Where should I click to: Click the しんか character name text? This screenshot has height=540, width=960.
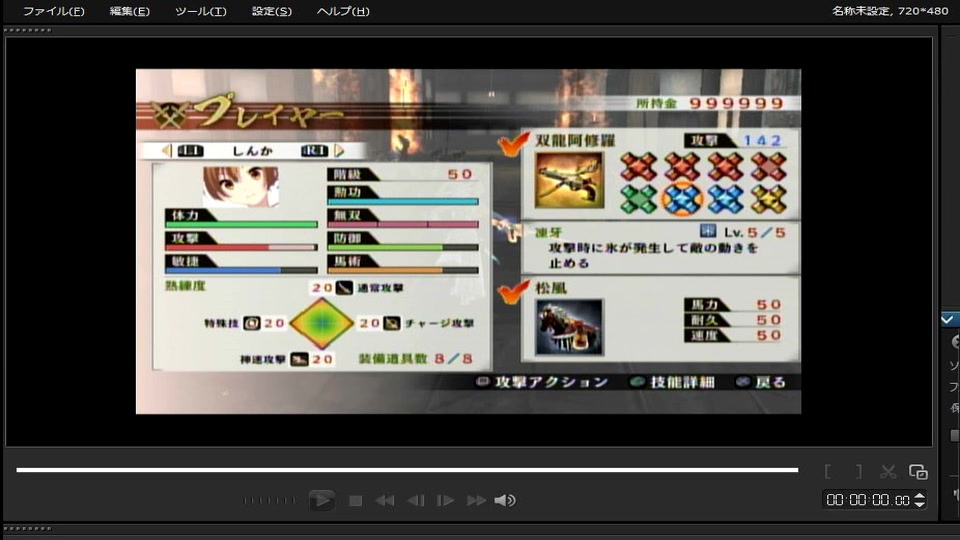(253, 151)
